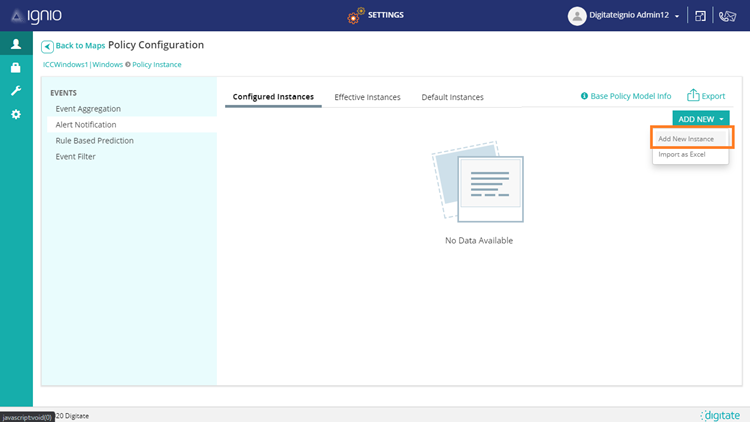Click the pop-out window icon in header
The width and height of the screenshot is (750, 422).
(701, 16)
